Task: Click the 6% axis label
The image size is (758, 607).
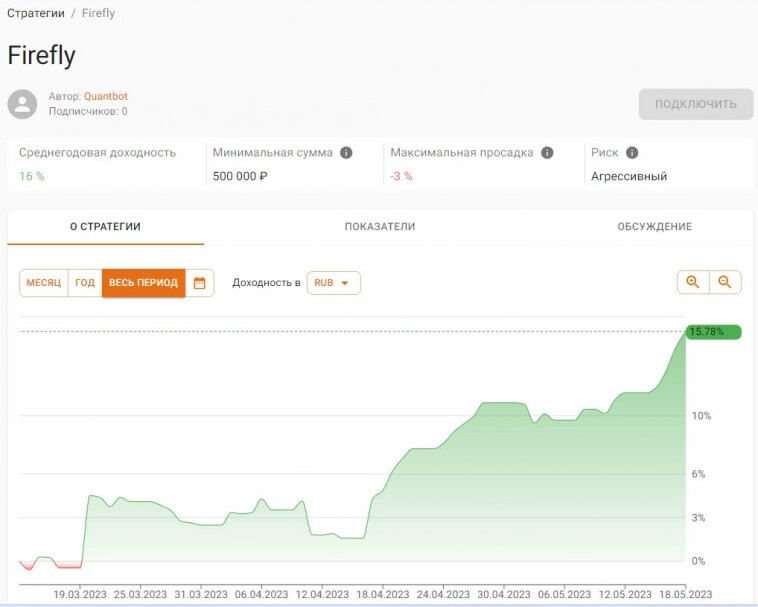Action: (698, 474)
